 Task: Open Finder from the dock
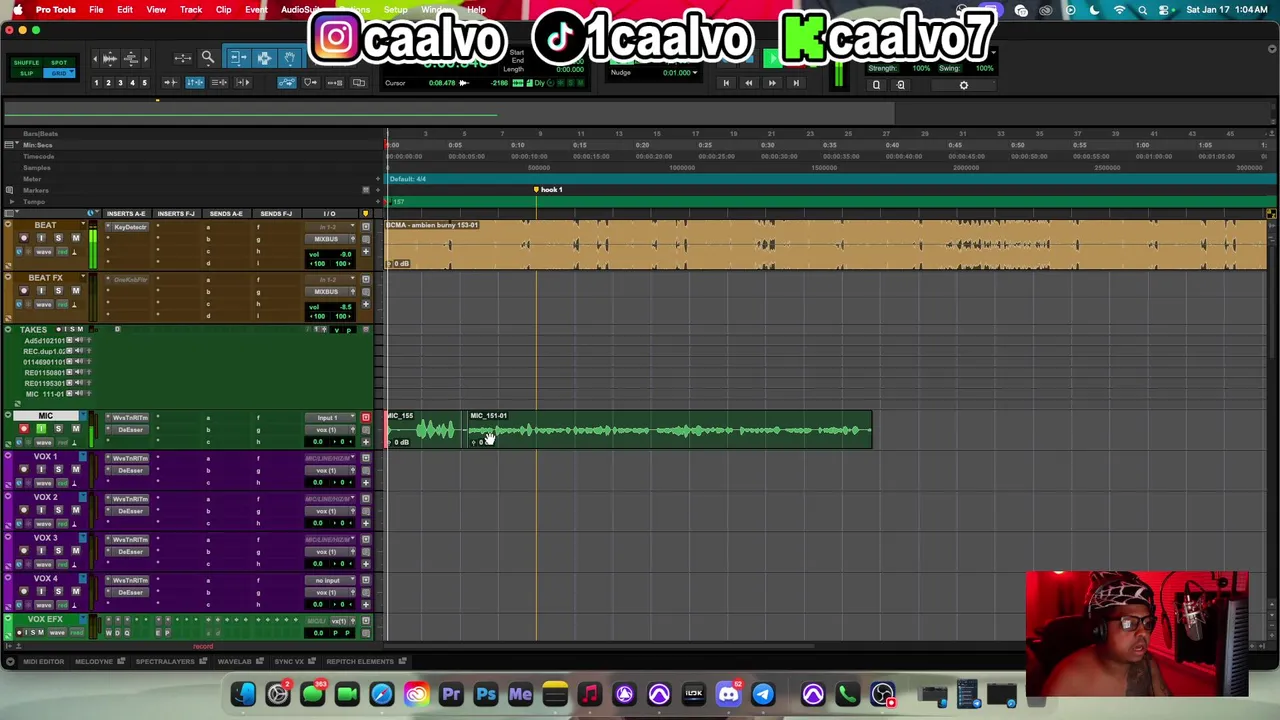[x=243, y=694]
